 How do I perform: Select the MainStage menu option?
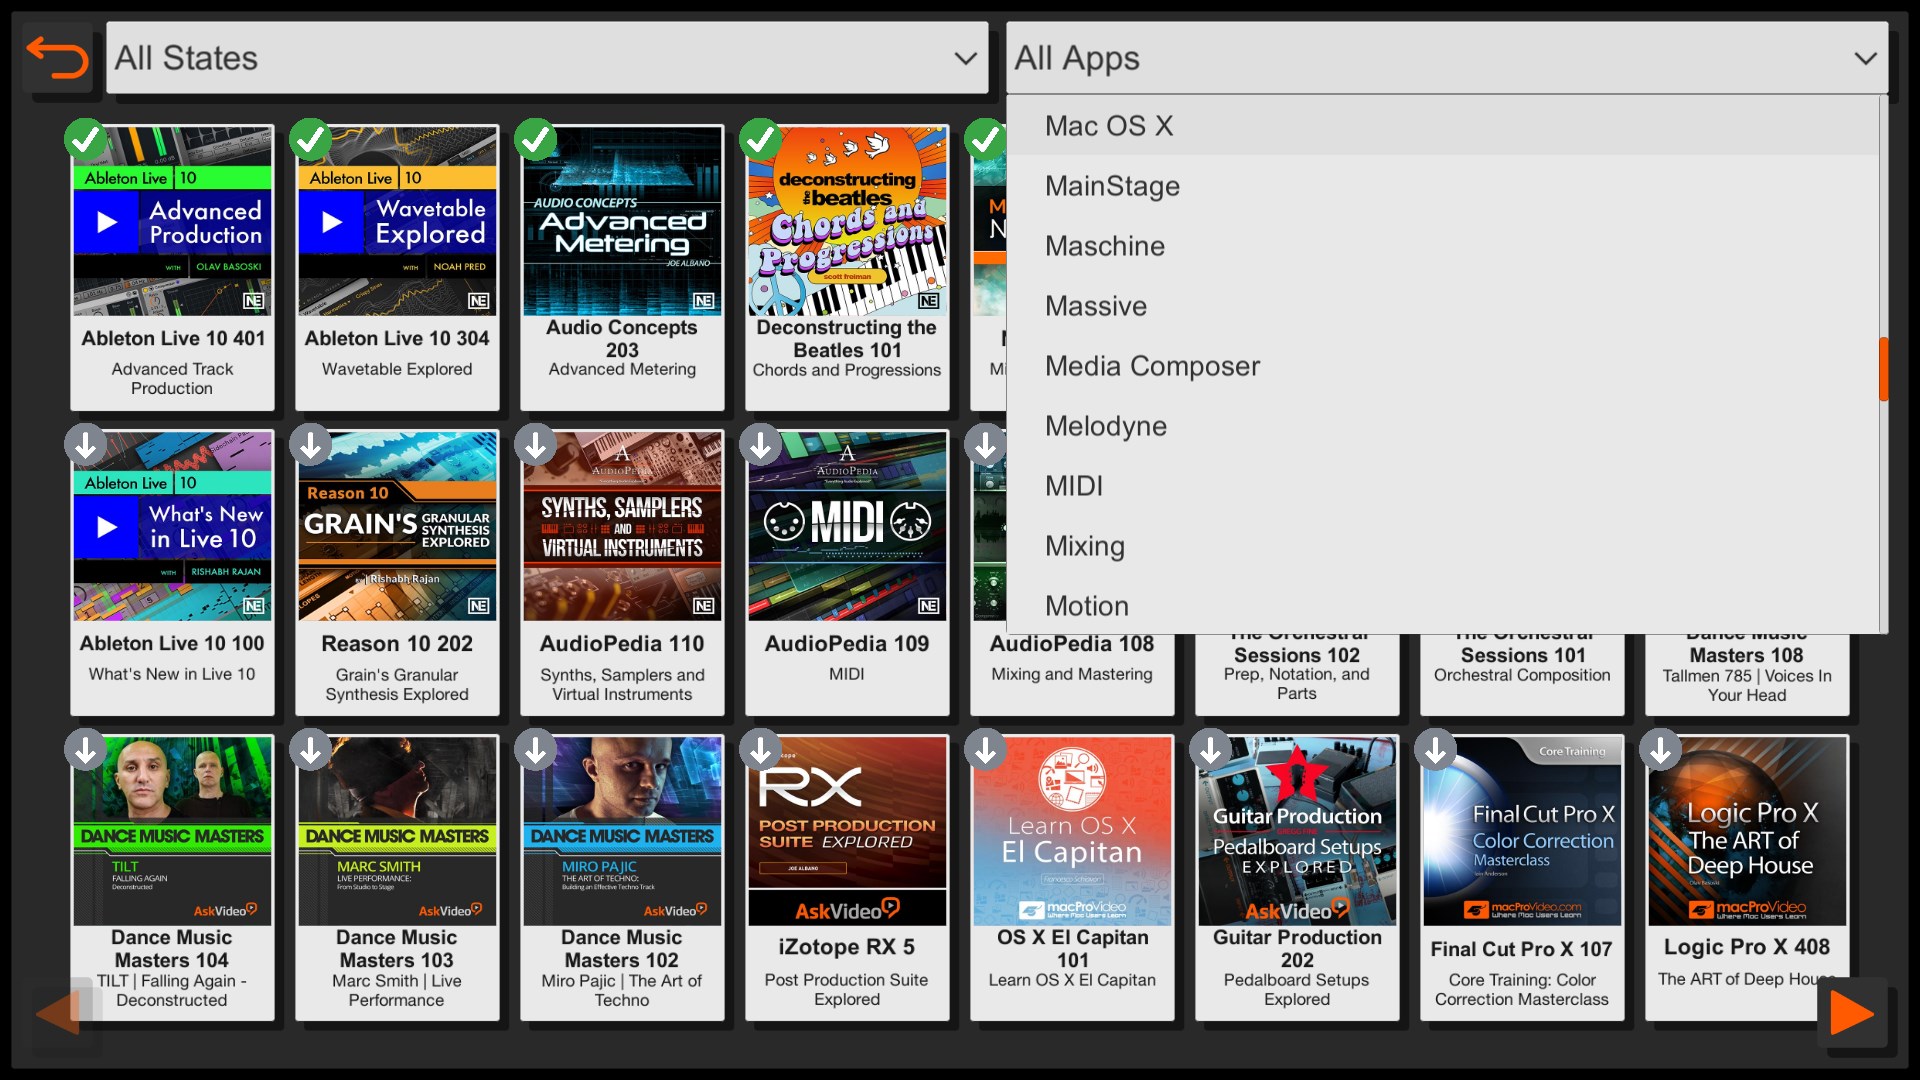pyautogui.click(x=1112, y=186)
